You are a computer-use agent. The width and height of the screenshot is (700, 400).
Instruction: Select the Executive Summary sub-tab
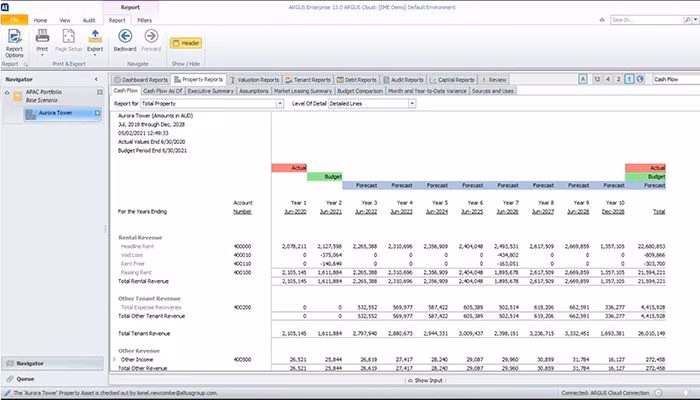(x=210, y=91)
